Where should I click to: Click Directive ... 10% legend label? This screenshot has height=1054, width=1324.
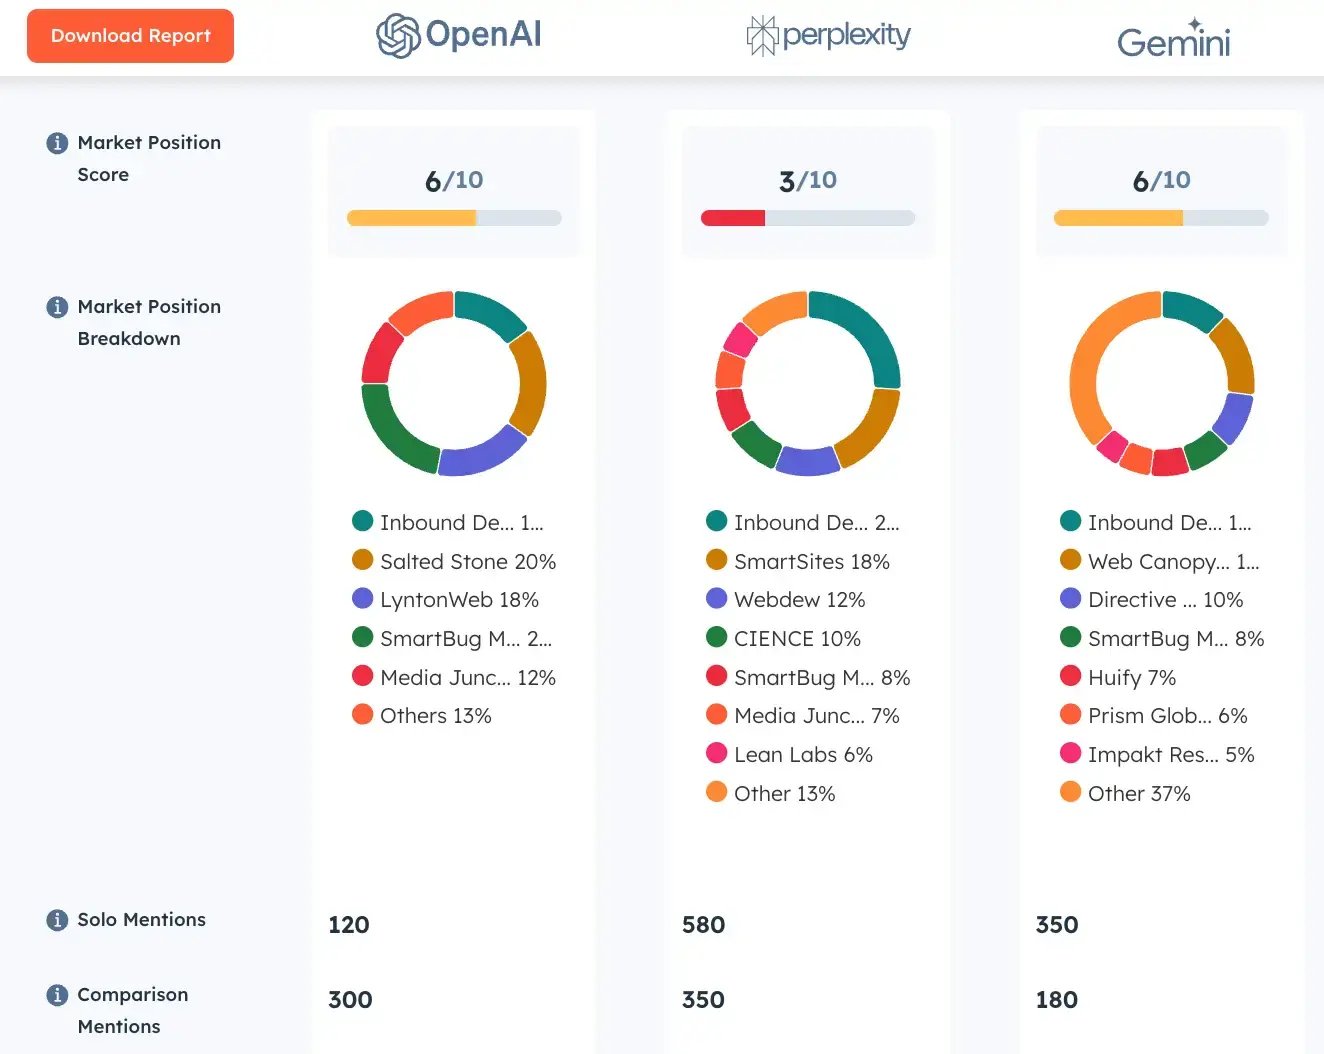[x=1166, y=600]
